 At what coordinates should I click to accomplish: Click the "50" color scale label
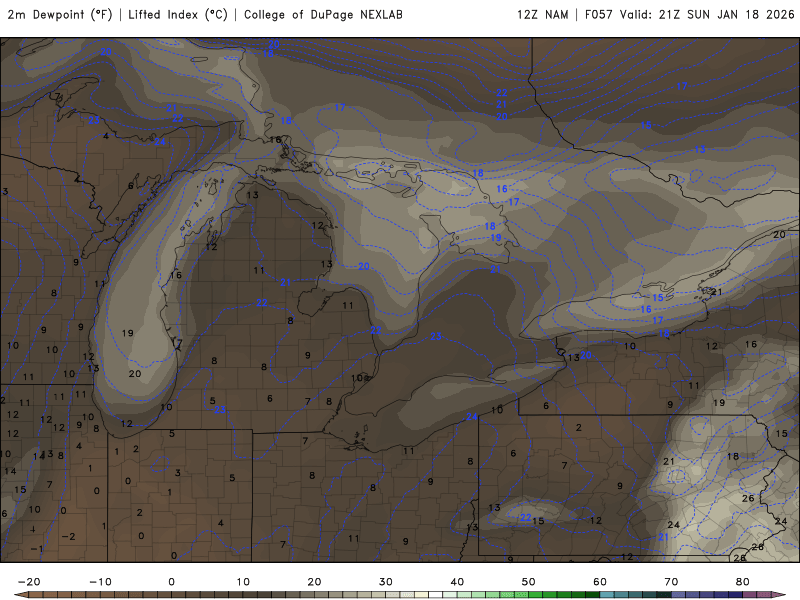click(529, 582)
